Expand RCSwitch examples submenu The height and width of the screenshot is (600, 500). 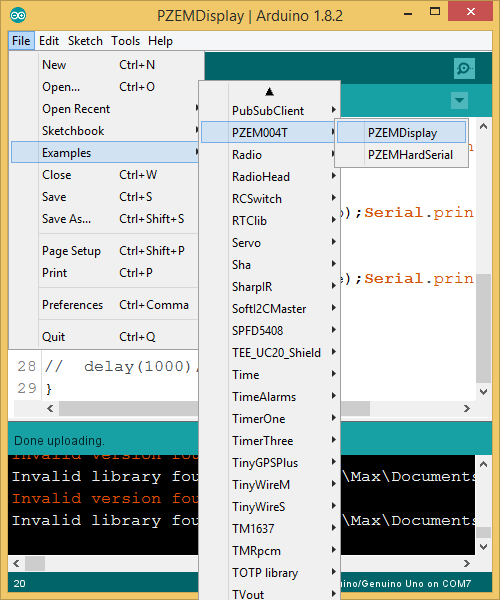[269, 199]
